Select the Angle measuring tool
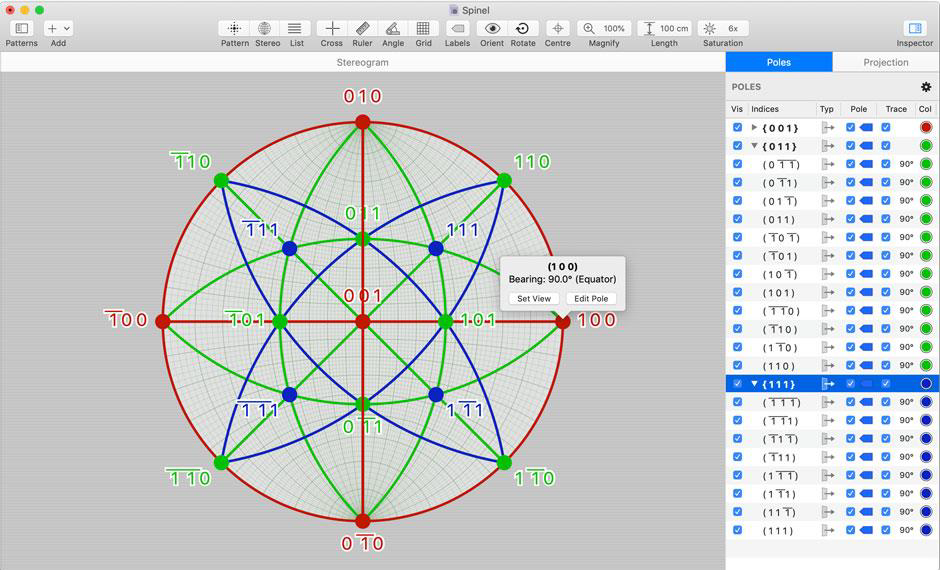This screenshot has width=940, height=570. coord(393,28)
